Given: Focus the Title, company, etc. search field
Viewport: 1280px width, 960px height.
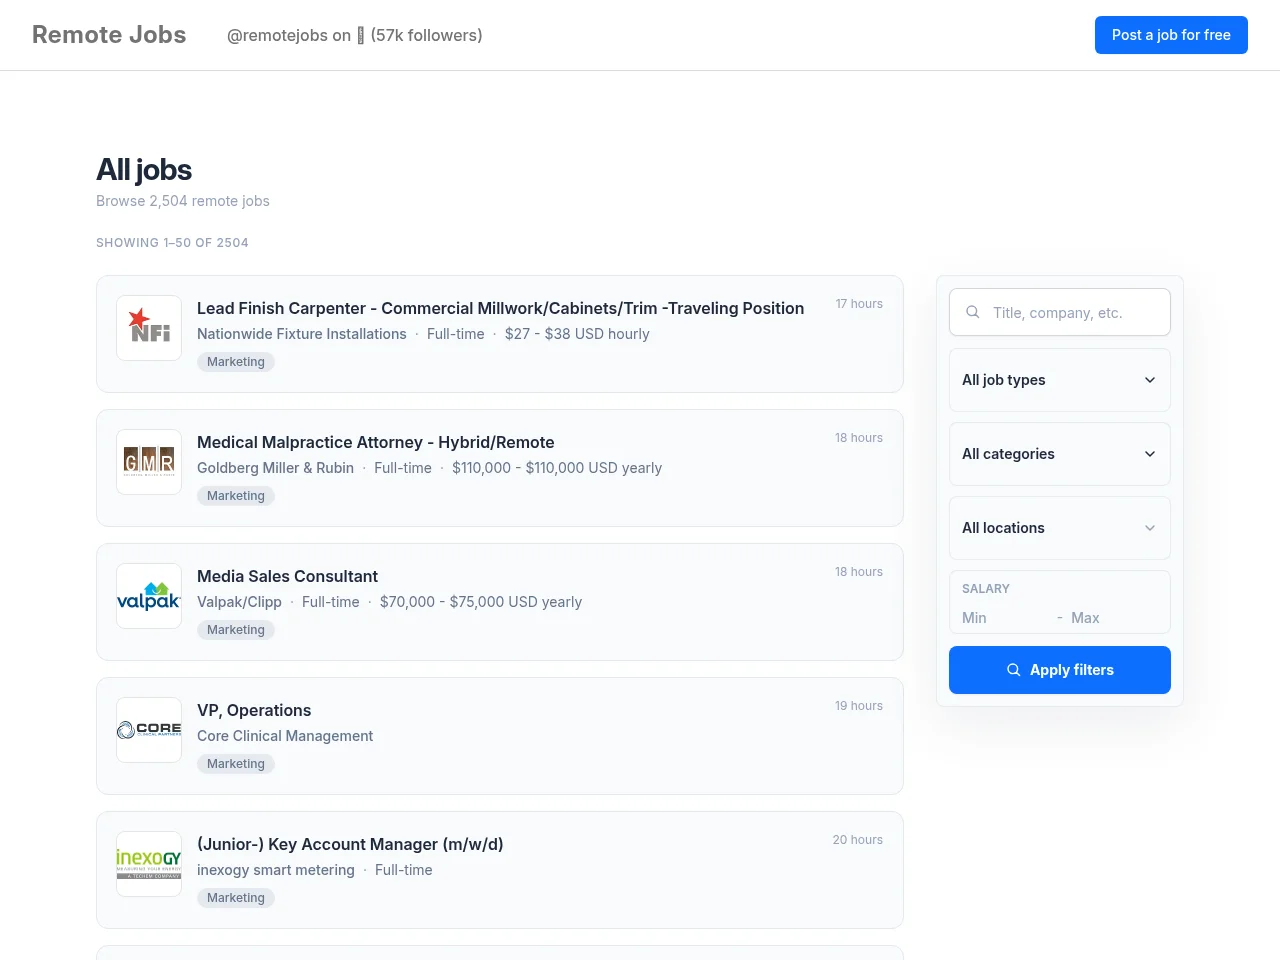Looking at the screenshot, I should point(1060,312).
